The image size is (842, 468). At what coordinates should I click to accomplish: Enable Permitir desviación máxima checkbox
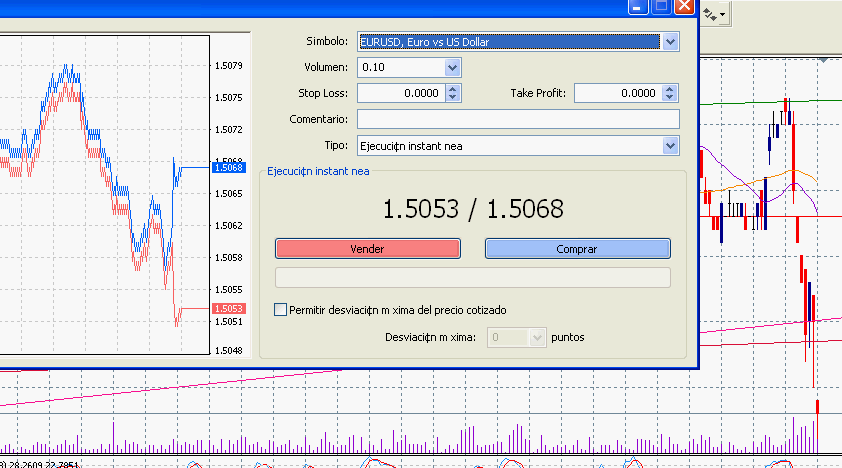pyautogui.click(x=281, y=310)
